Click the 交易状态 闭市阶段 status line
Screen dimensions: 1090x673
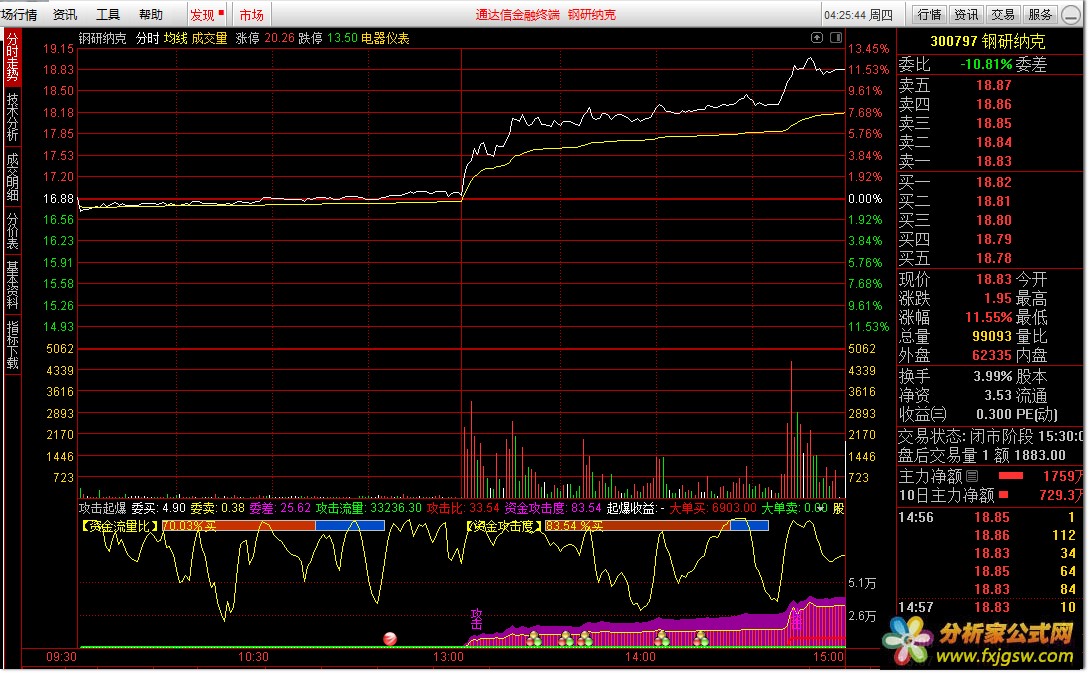click(x=990, y=436)
